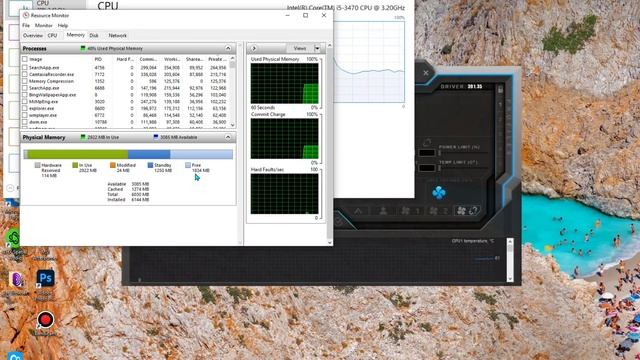Screen dimensions: 640x360
Task: Switch to the Overview tab
Action: tap(33, 36)
